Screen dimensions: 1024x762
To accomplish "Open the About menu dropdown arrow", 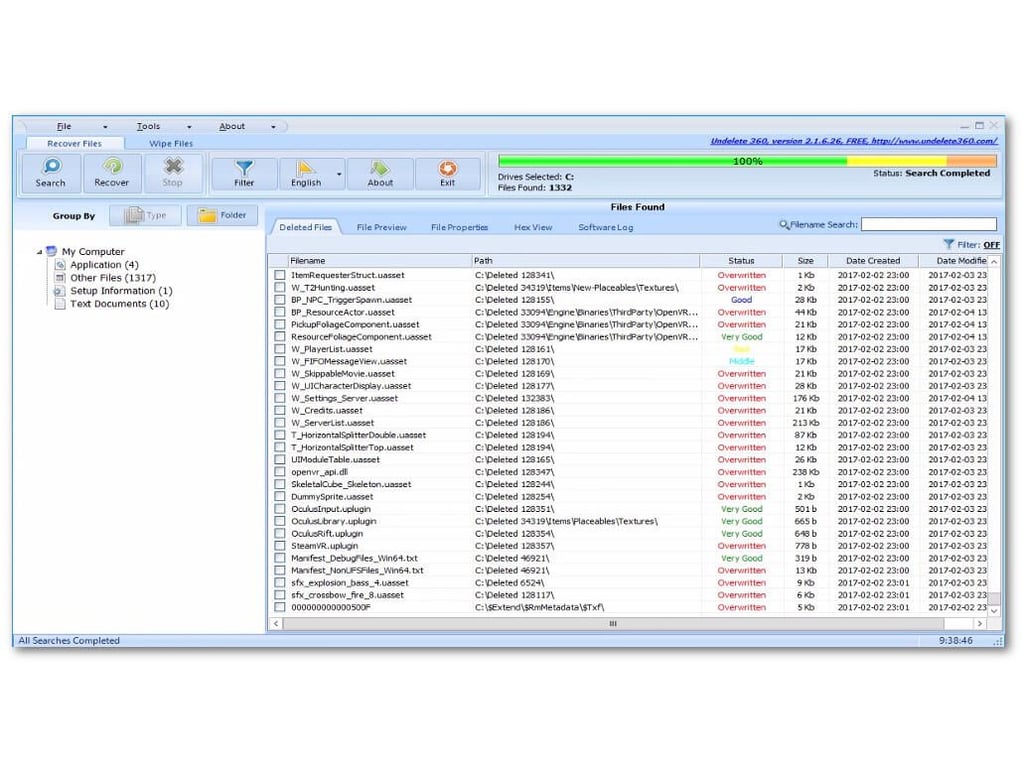I will click(x=274, y=127).
